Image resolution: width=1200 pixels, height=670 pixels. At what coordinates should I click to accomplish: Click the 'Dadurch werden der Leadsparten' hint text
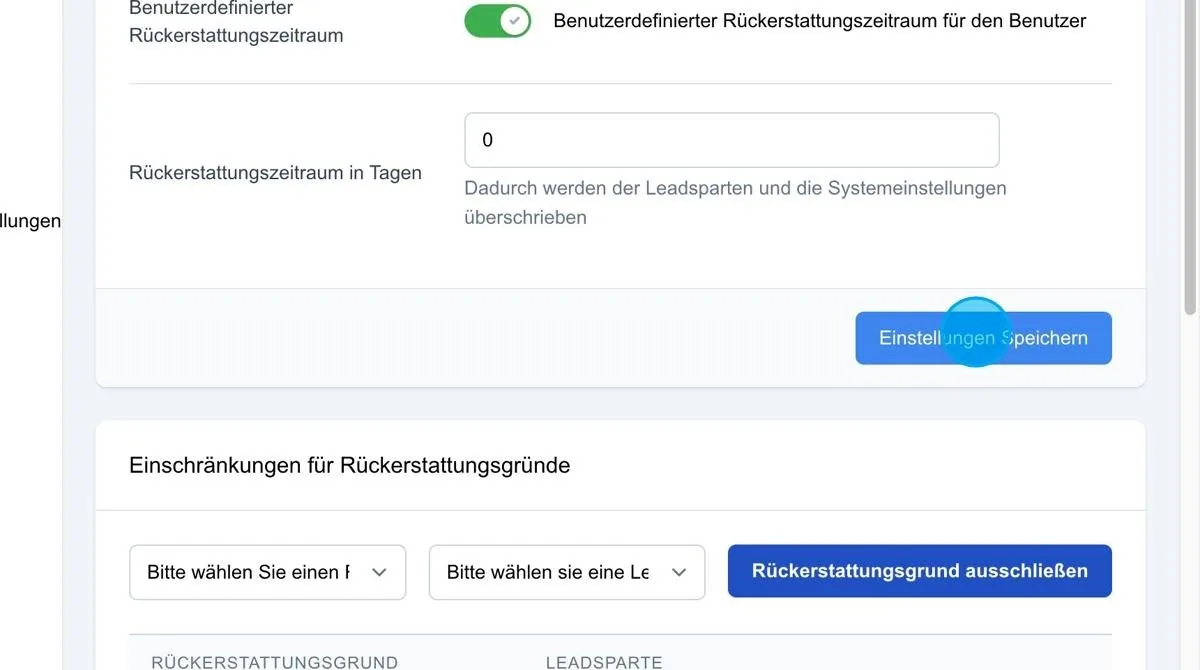coord(735,202)
